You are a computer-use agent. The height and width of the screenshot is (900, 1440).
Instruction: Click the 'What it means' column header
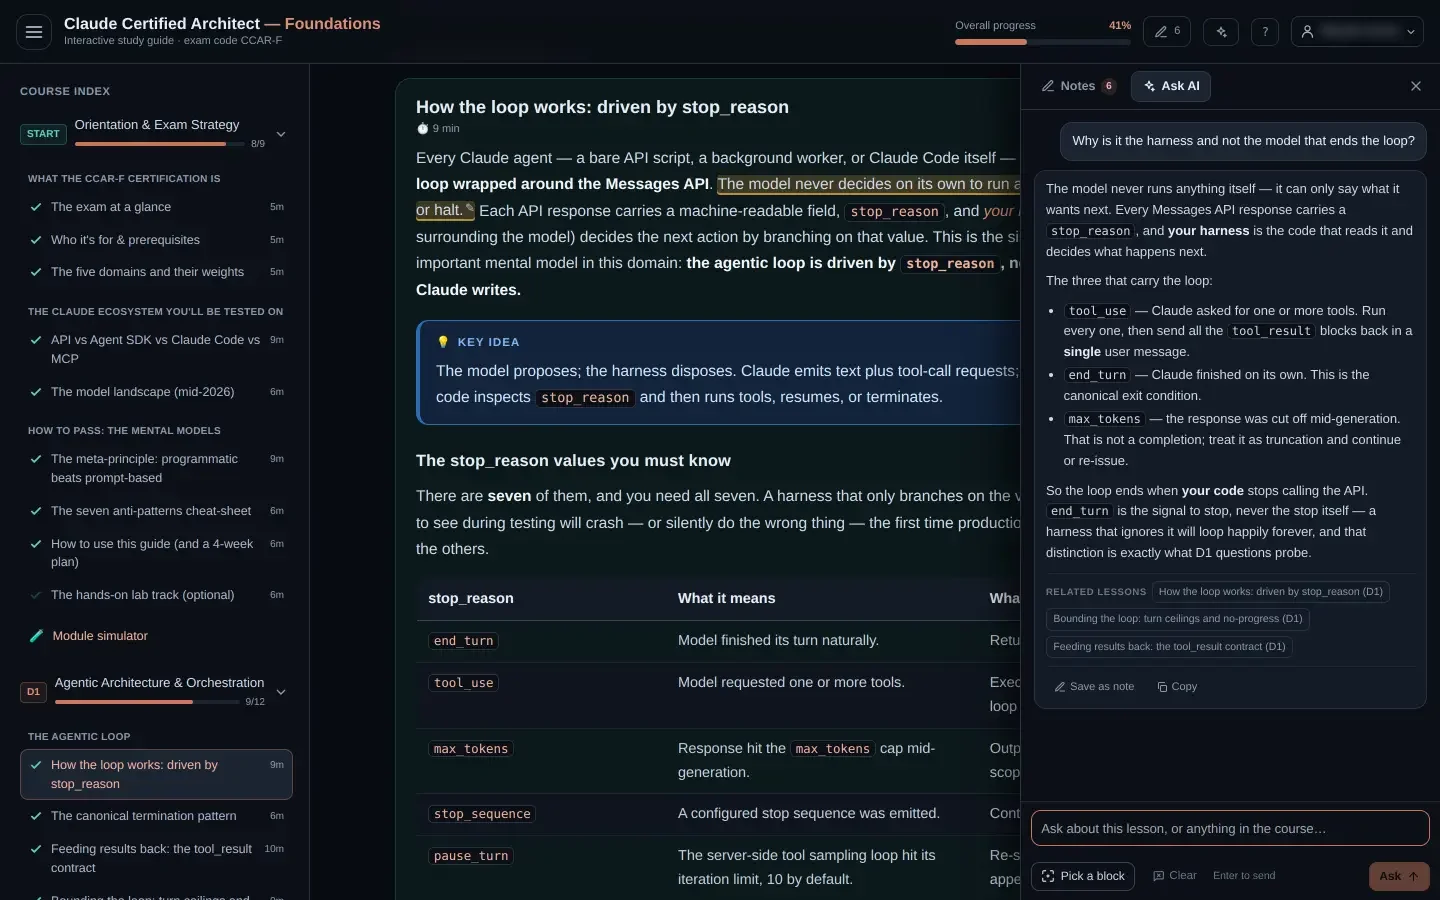(x=727, y=598)
